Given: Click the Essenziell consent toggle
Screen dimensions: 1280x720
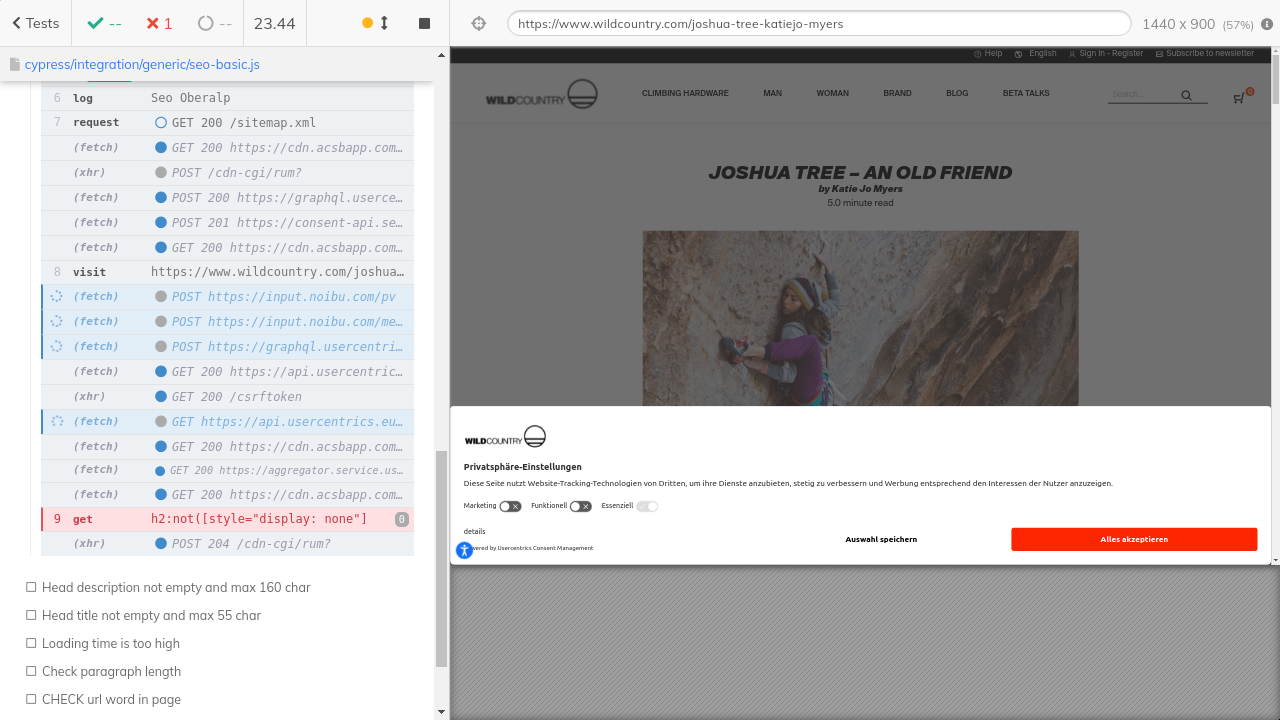Looking at the screenshot, I should pyautogui.click(x=647, y=506).
